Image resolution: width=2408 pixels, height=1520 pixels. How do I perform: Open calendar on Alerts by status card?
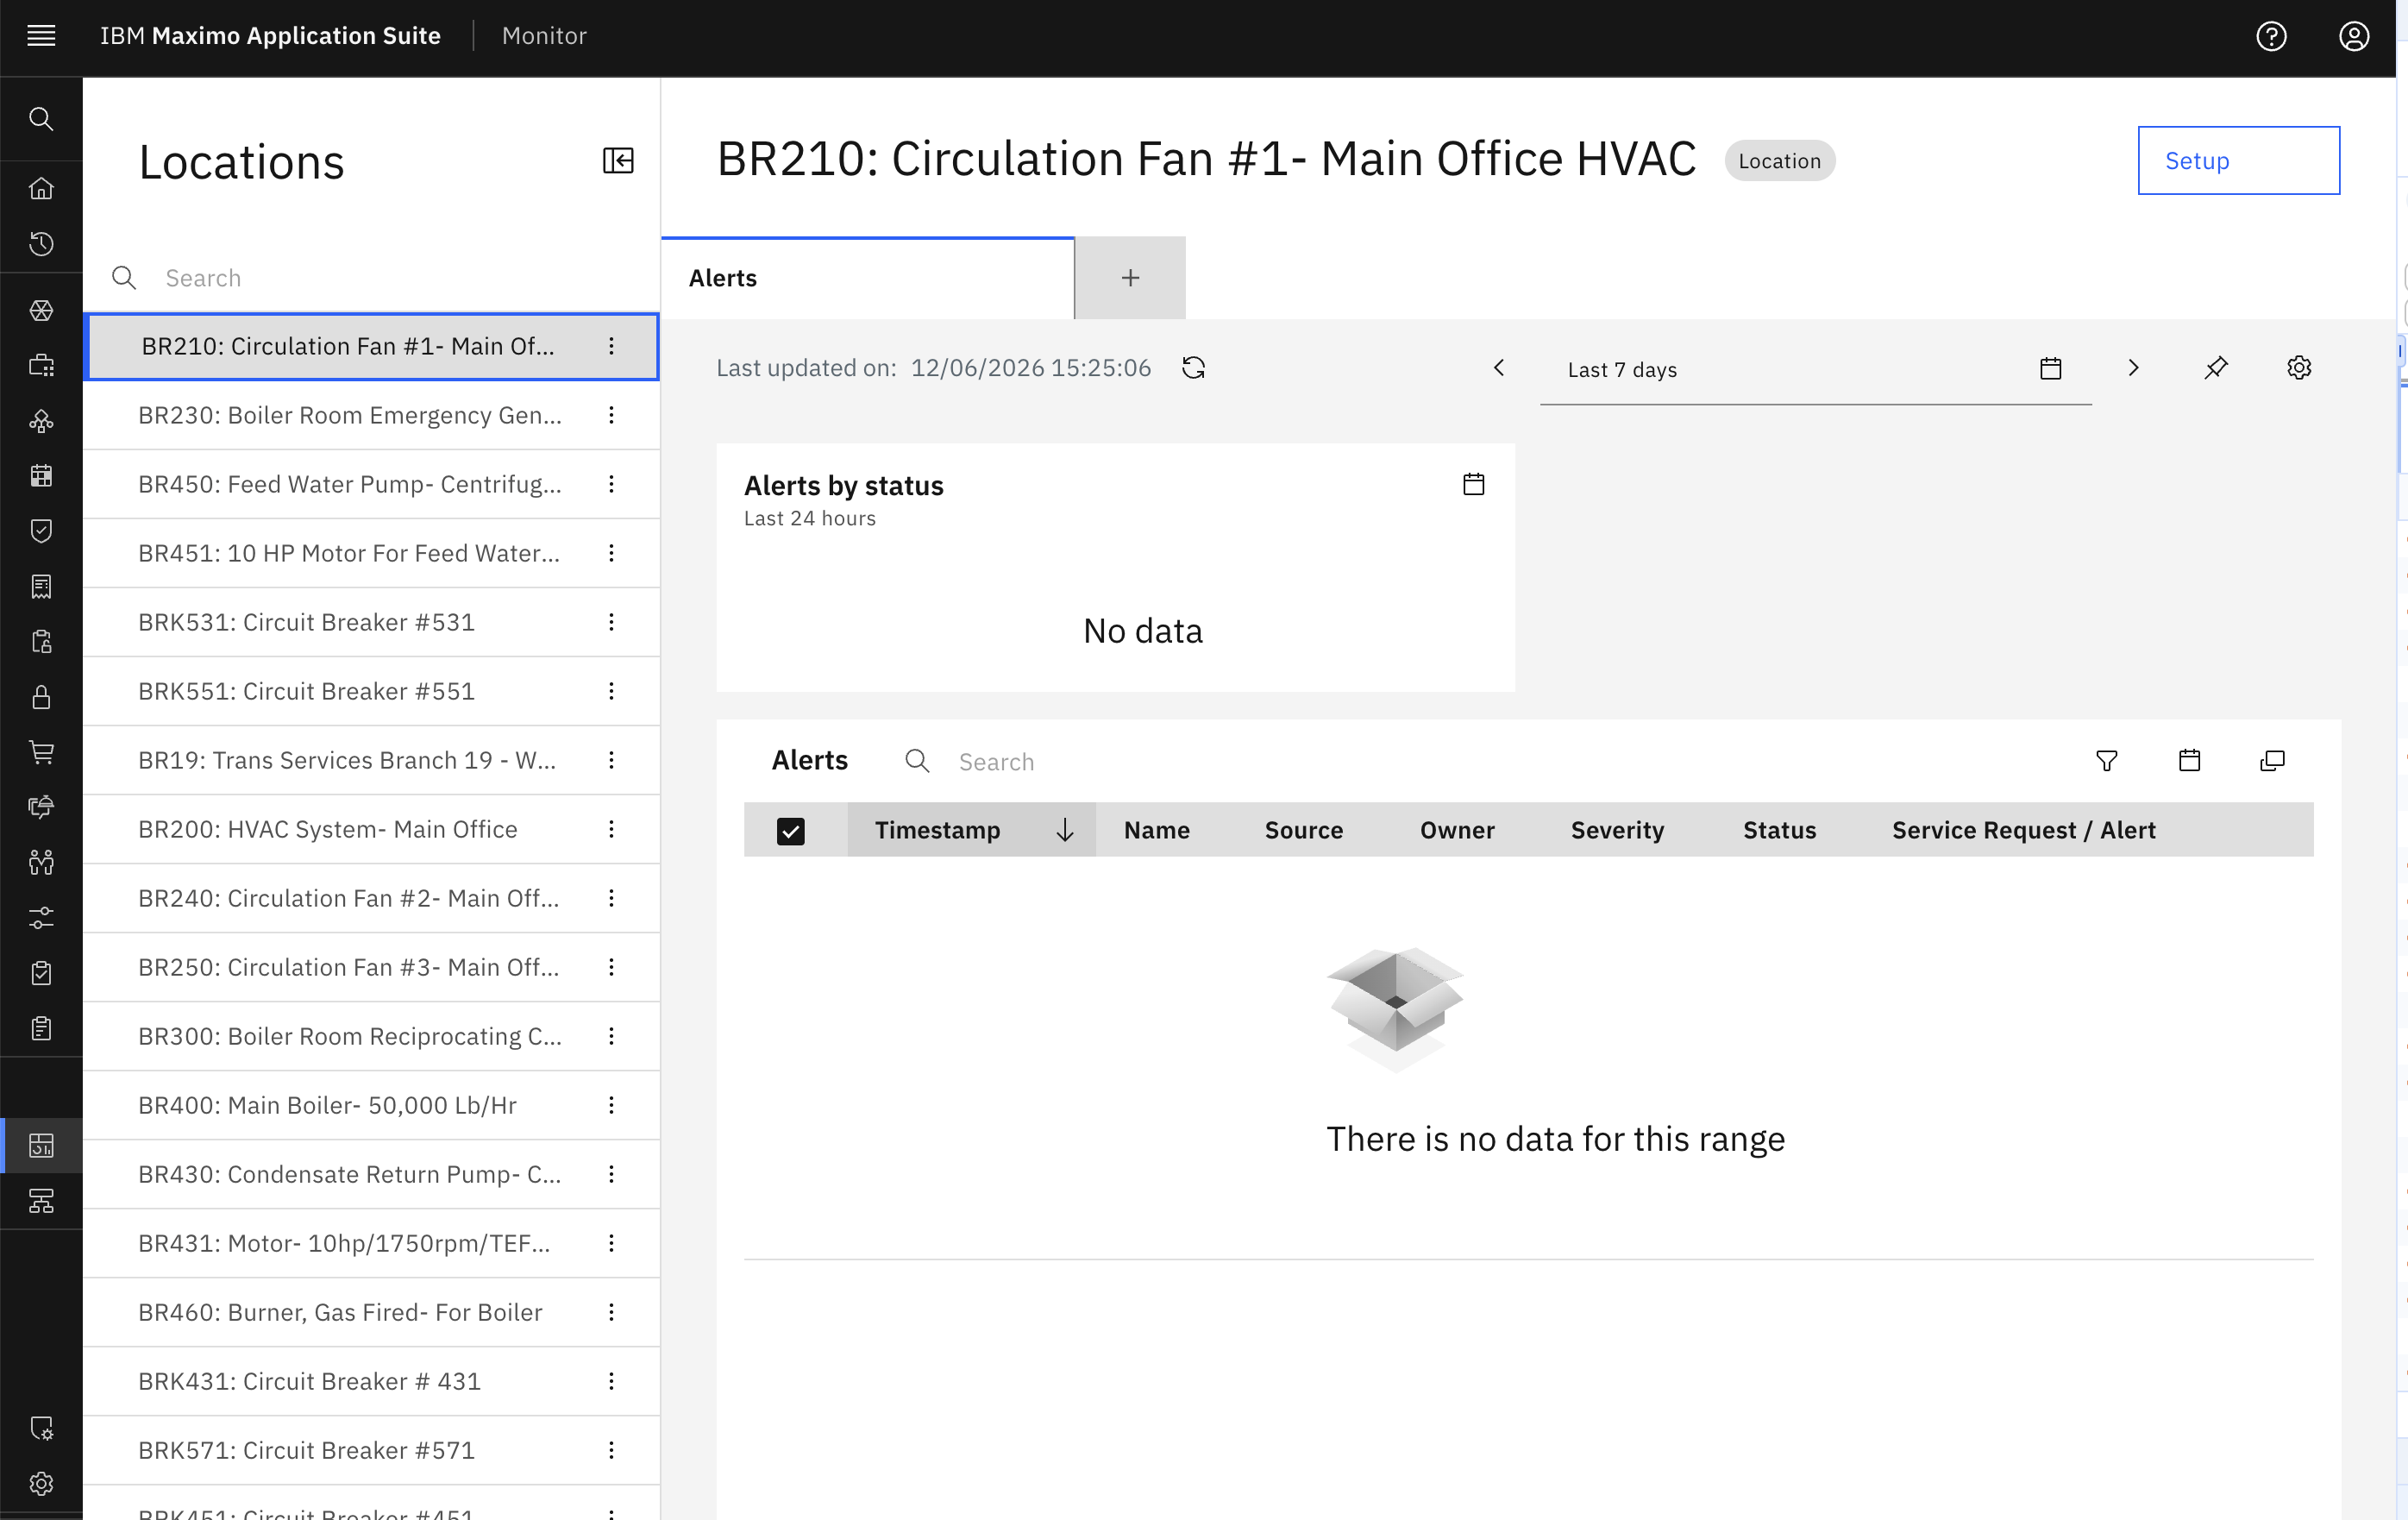point(1473,484)
